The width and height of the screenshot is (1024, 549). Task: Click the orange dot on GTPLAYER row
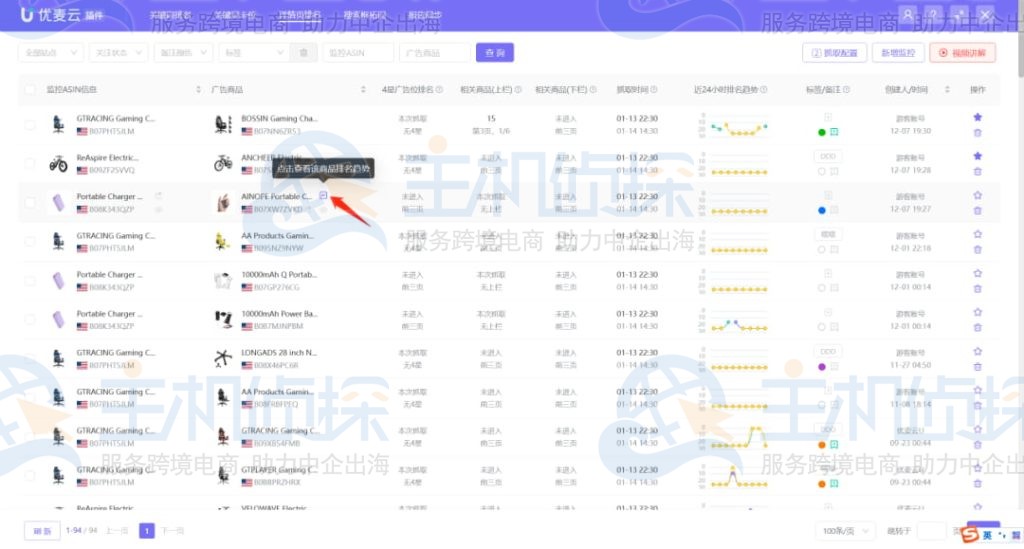point(822,484)
